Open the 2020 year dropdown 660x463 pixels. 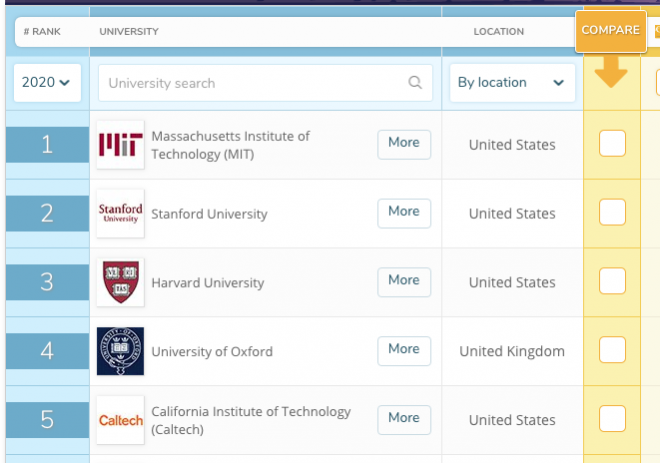tap(47, 82)
